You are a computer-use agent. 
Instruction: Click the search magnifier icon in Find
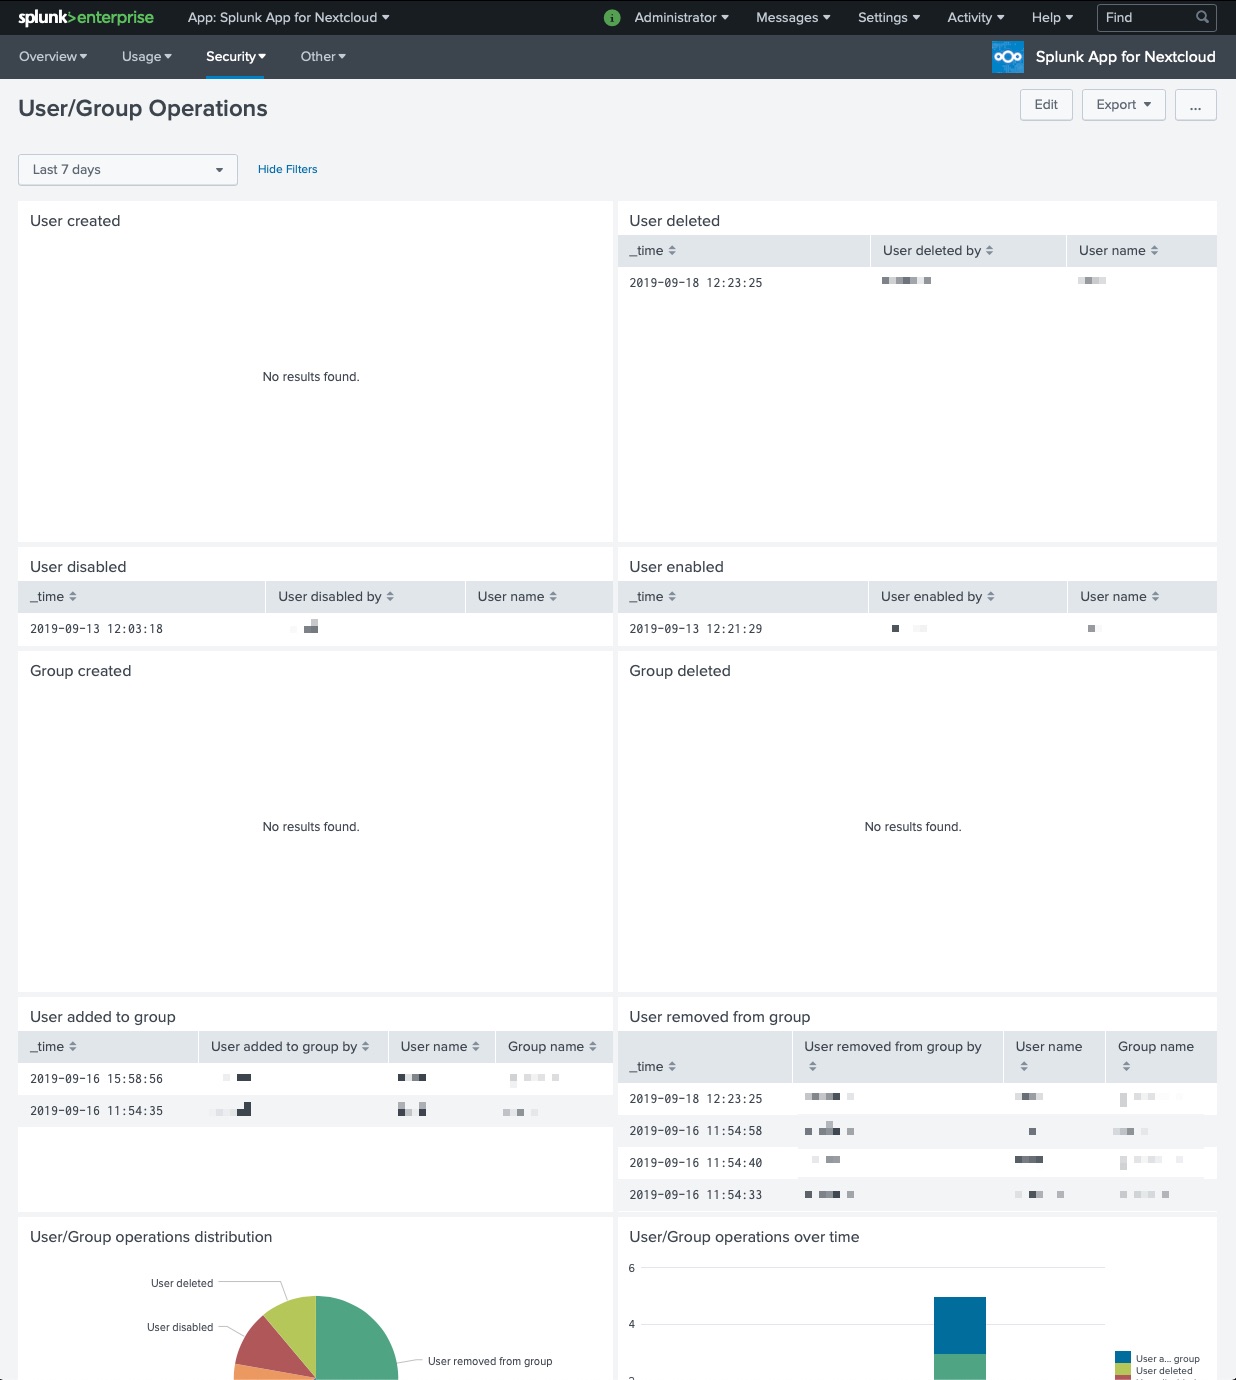pyautogui.click(x=1202, y=17)
